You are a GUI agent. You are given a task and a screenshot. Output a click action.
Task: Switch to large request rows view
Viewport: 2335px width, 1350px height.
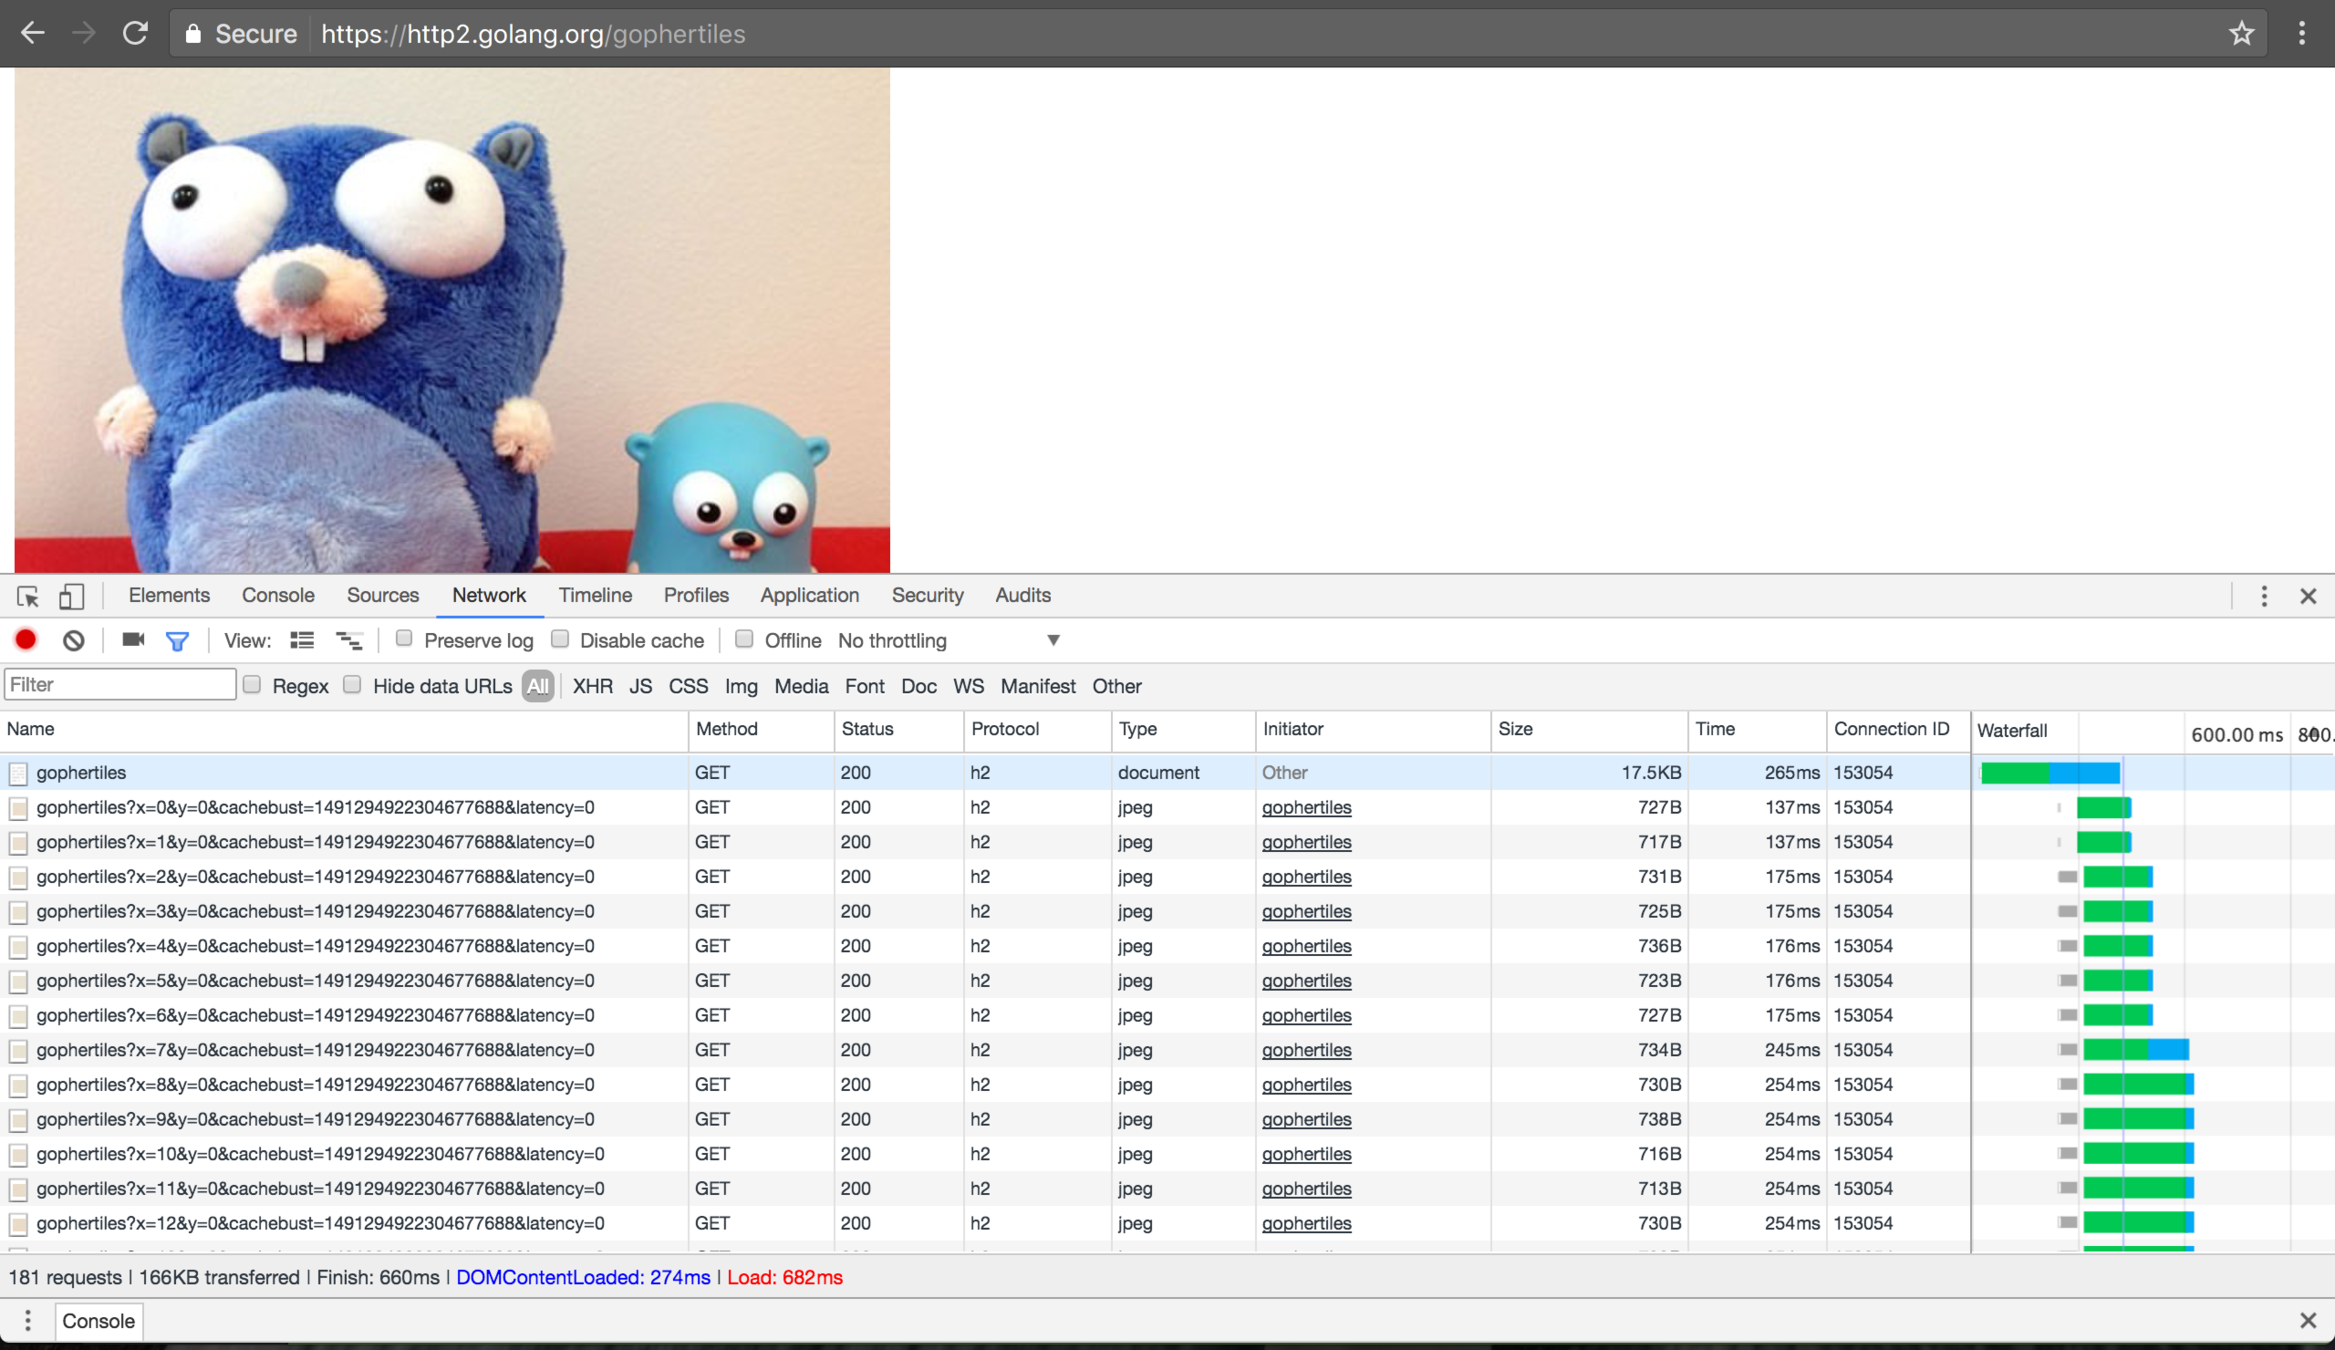pos(301,640)
